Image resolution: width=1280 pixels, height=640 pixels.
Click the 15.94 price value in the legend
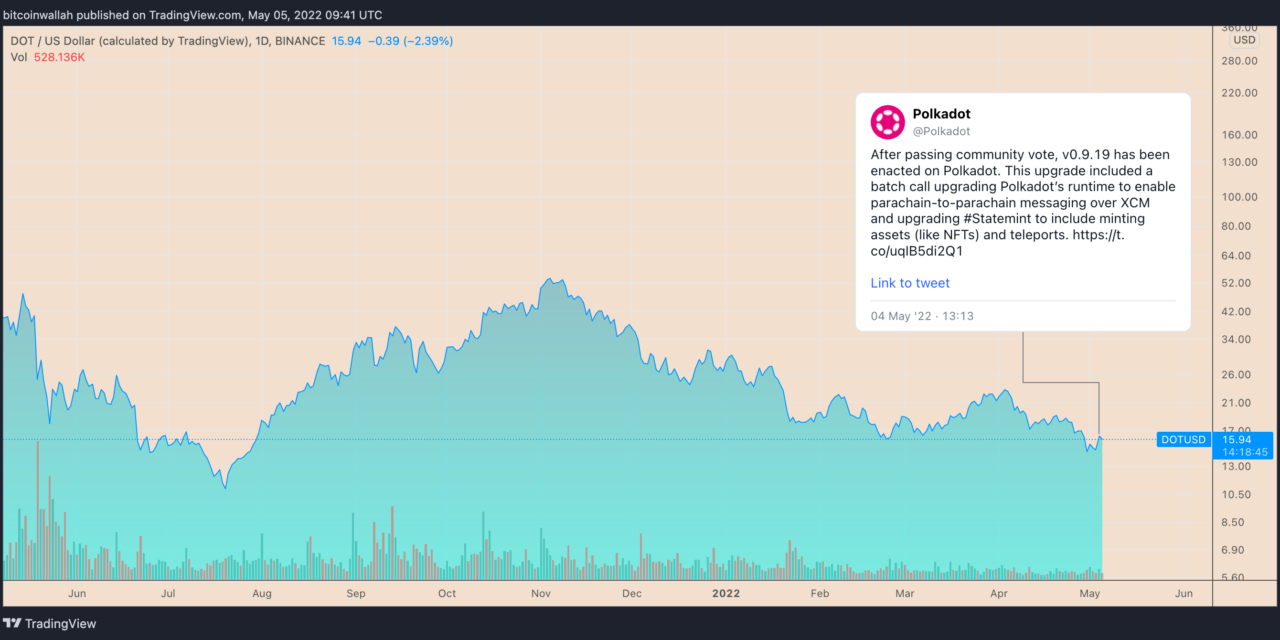point(345,41)
